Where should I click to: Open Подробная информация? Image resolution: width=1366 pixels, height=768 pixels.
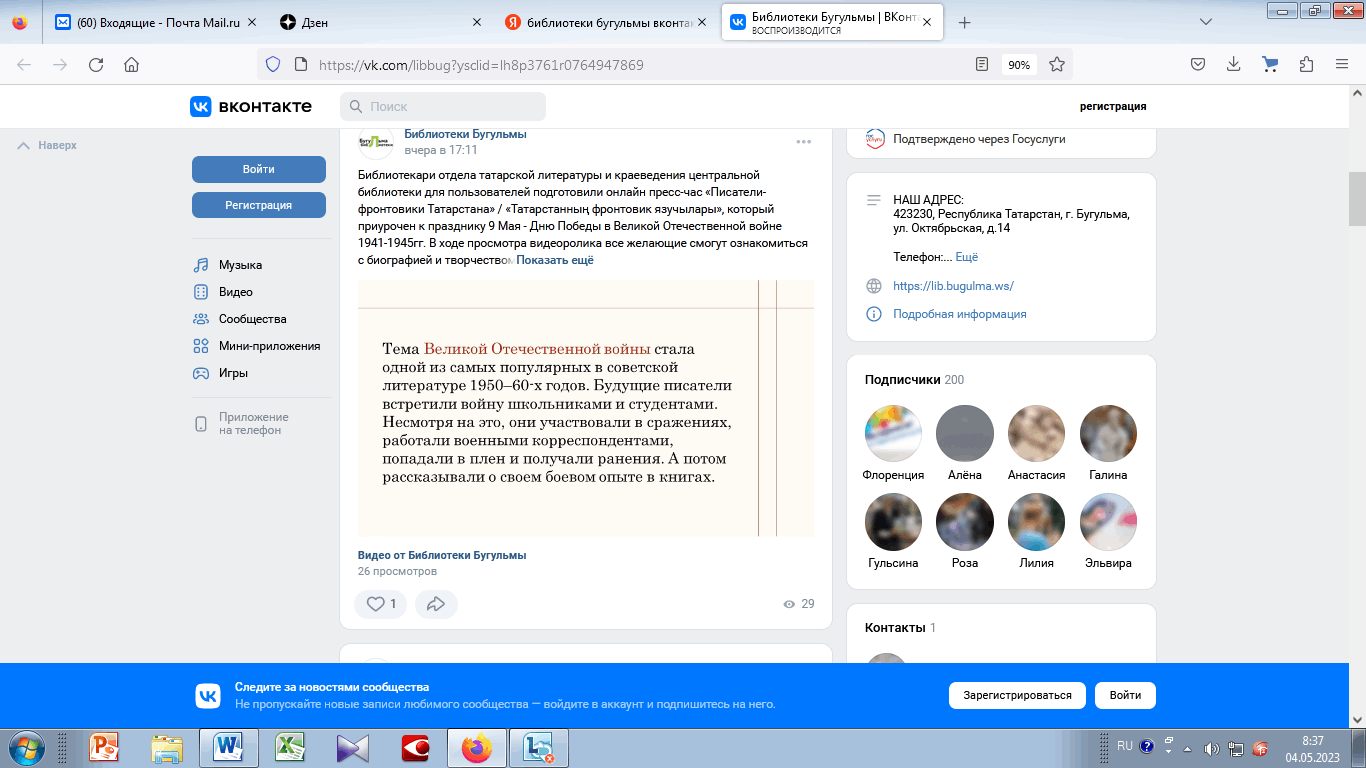(x=960, y=314)
